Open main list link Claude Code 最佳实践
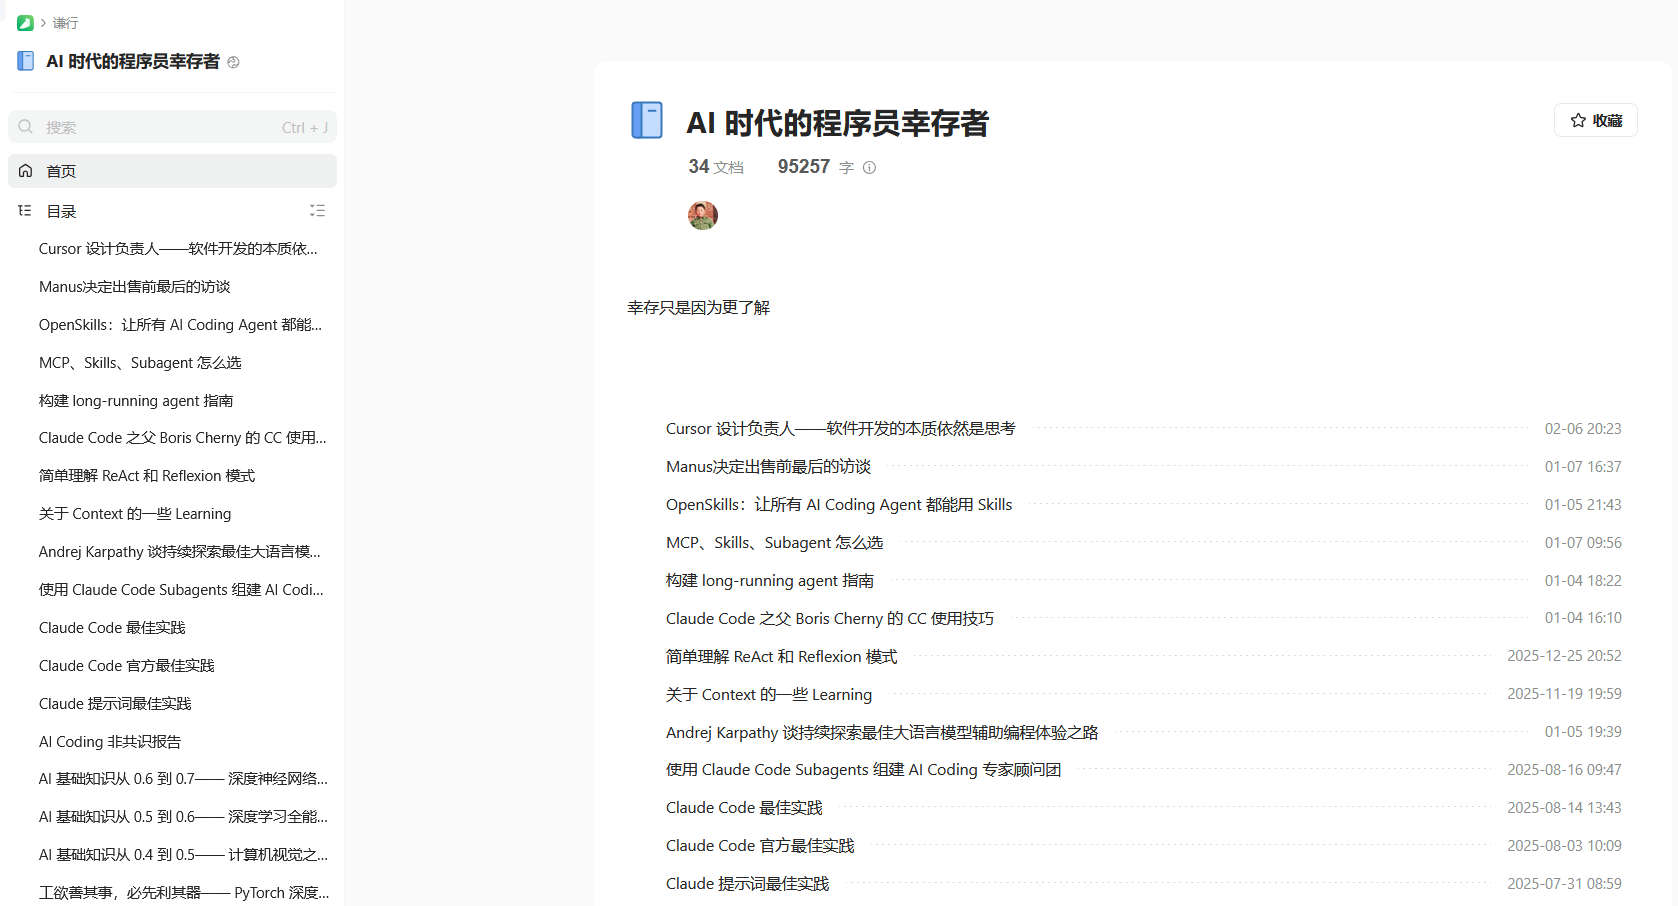Viewport: 1678px width, 906px height. (744, 808)
